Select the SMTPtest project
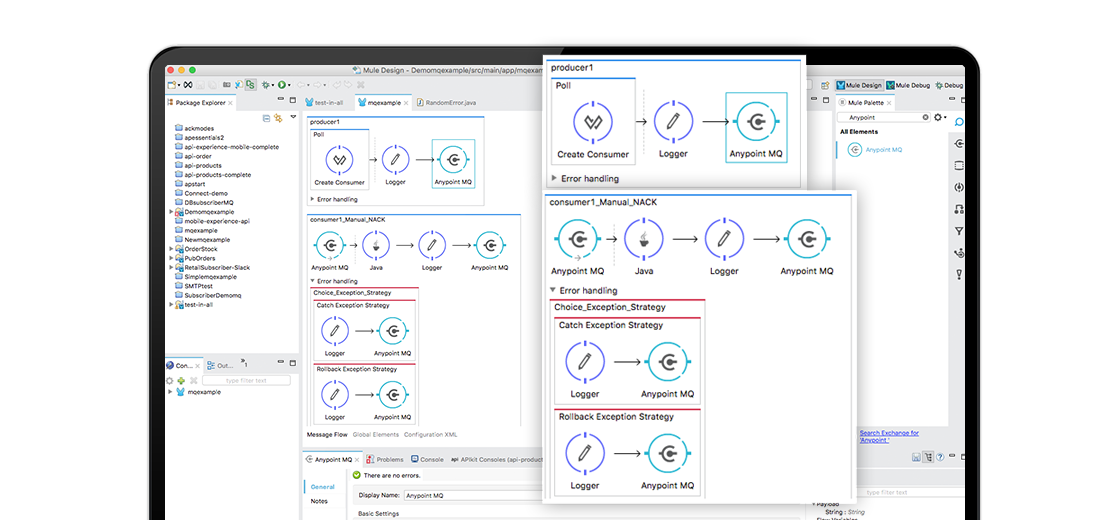 point(195,286)
